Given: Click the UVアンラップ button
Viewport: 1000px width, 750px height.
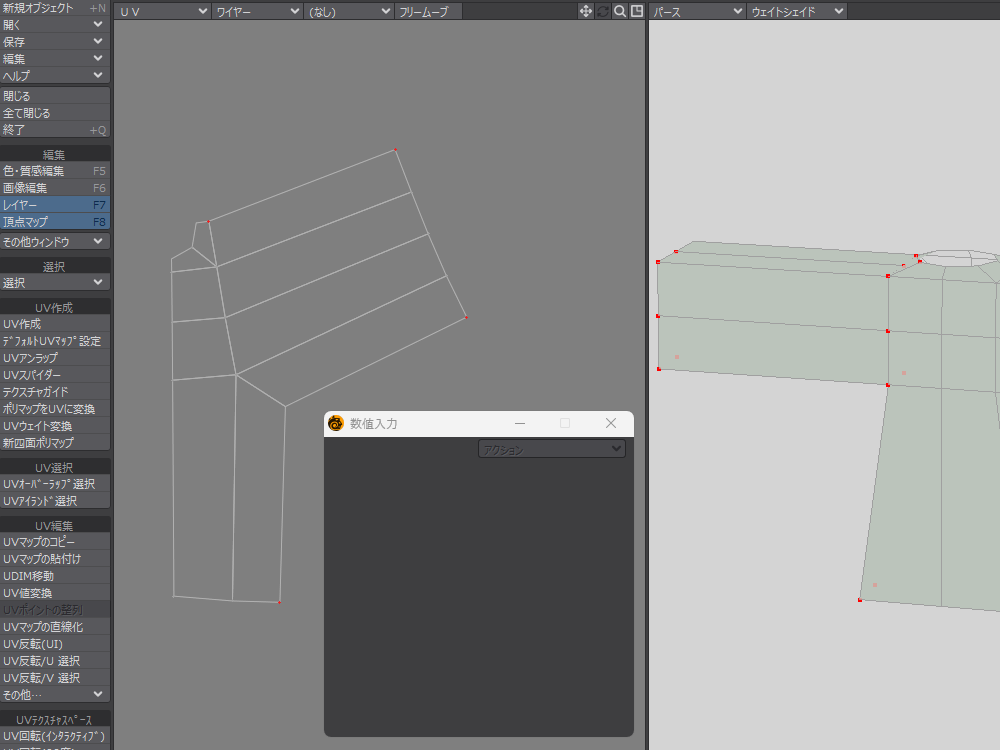Looking at the screenshot, I should (55, 358).
